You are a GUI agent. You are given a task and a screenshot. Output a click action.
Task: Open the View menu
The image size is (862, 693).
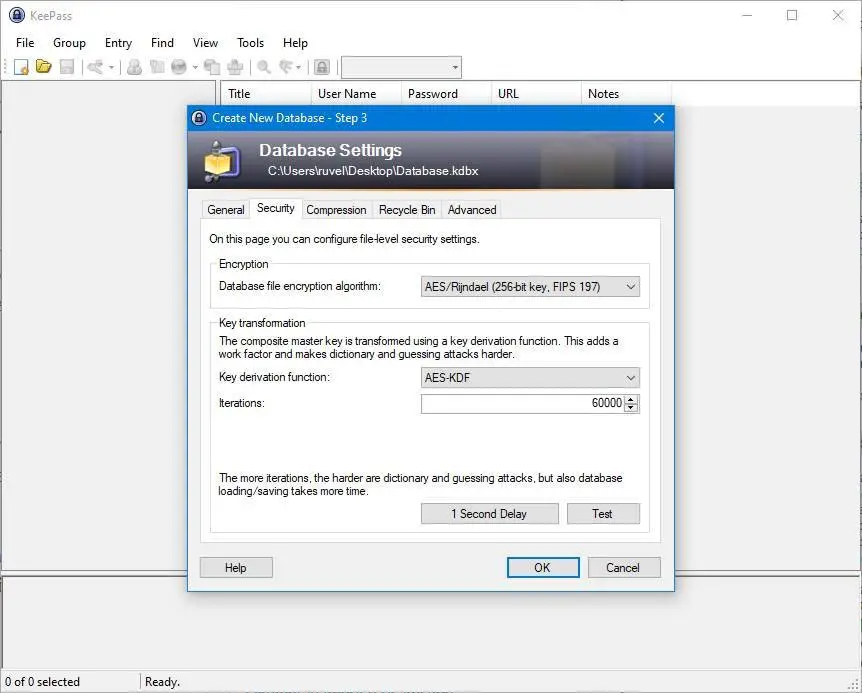(x=205, y=43)
